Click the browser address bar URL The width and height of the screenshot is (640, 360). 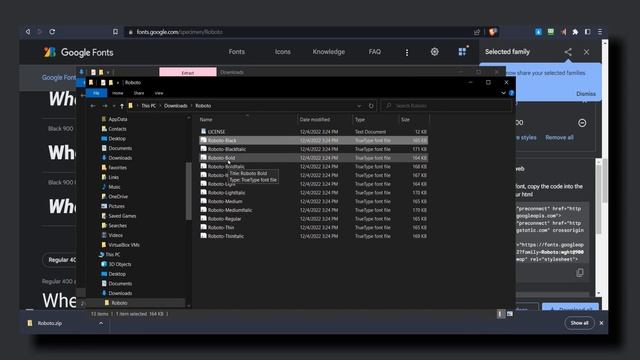tap(179, 32)
